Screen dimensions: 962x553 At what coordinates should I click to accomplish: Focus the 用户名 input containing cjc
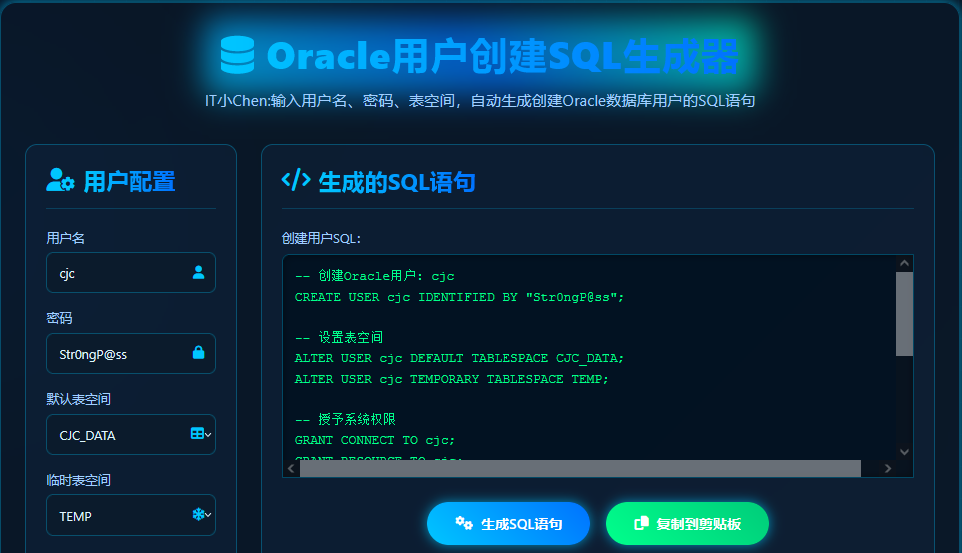(131, 273)
